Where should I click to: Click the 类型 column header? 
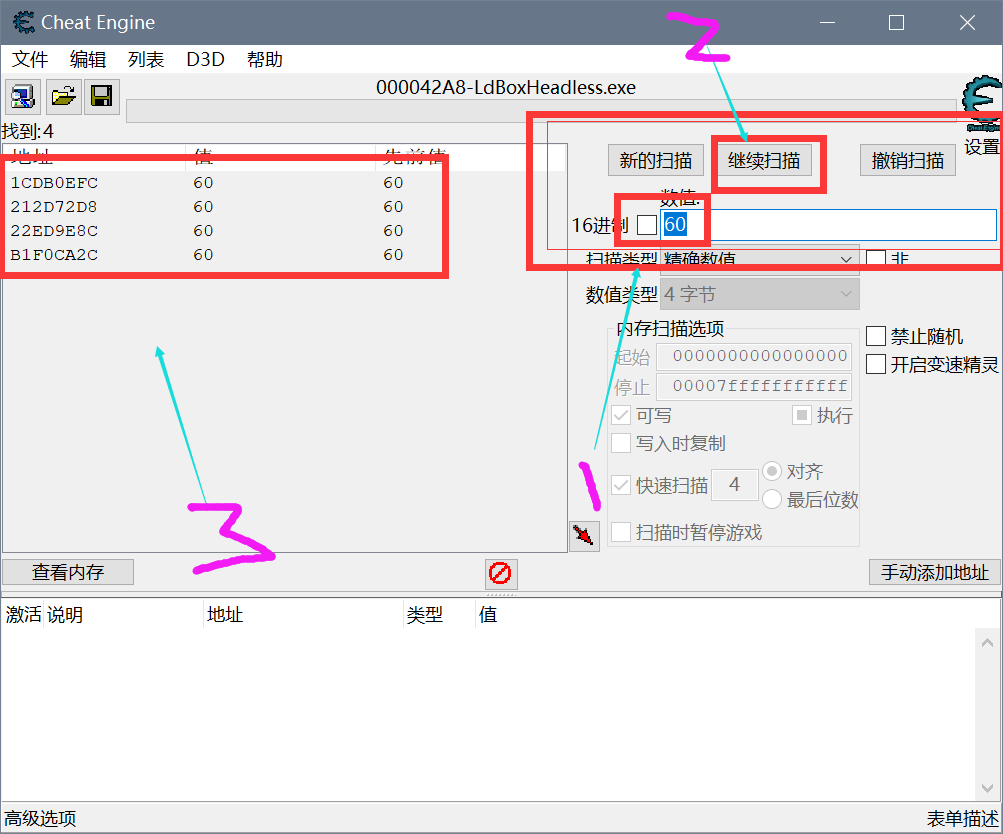click(x=439, y=615)
